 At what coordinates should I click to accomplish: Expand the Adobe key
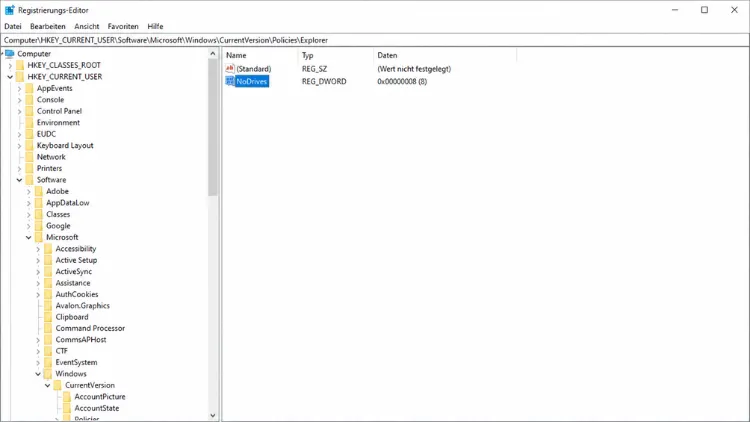coord(29,191)
